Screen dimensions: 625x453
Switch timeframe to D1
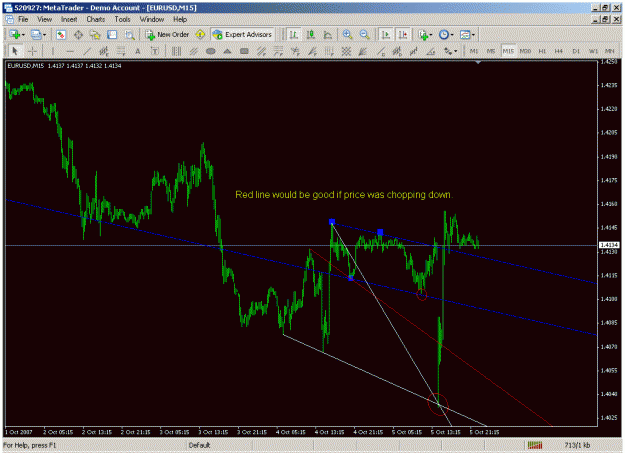click(576, 51)
